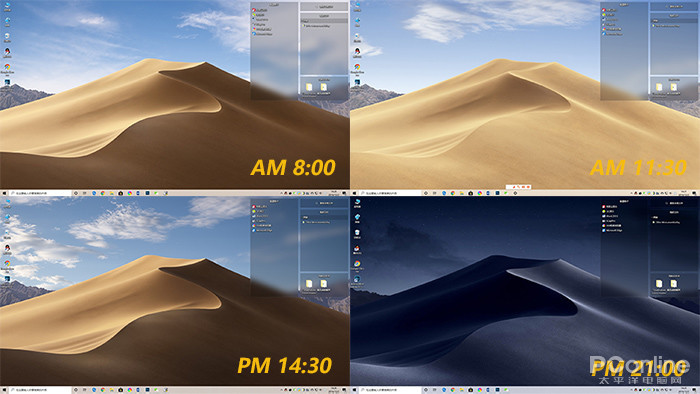Click the color wheel icon in AM 8:00 taskbar
This screenshot has height=394, width=700.
click(x=129, y=193)
